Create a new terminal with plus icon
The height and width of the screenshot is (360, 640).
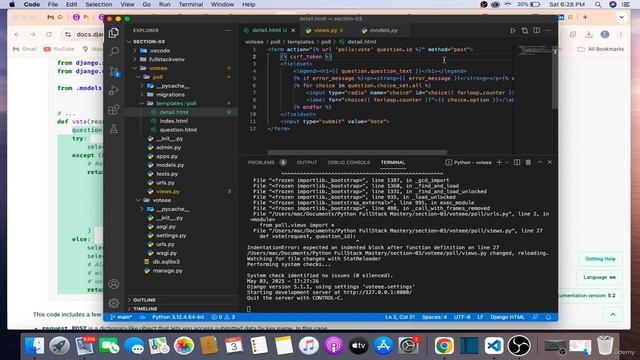click(499, 162)
